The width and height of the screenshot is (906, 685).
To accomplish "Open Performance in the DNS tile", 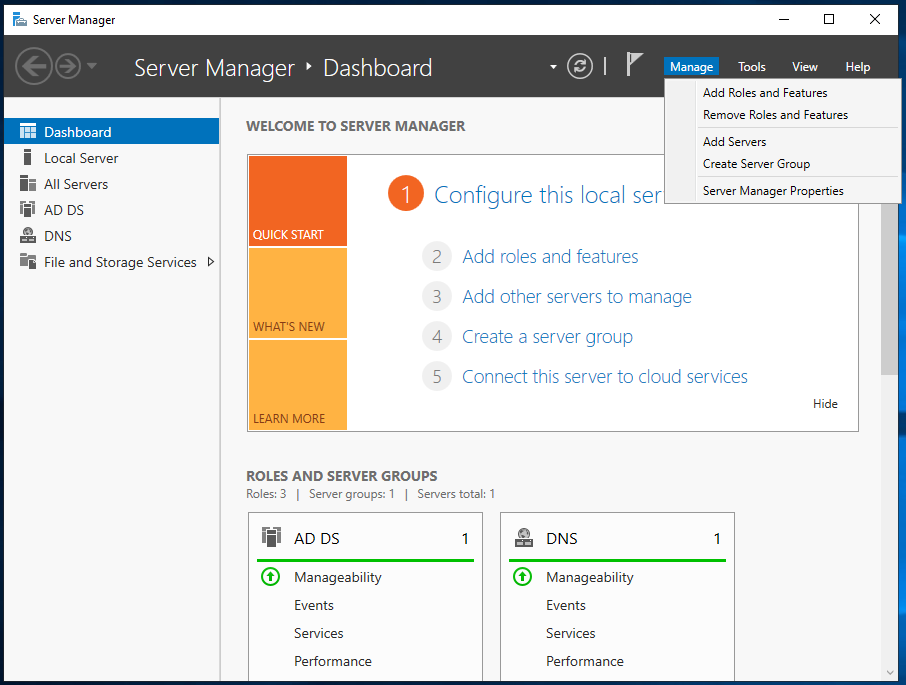I will point(585,661).
